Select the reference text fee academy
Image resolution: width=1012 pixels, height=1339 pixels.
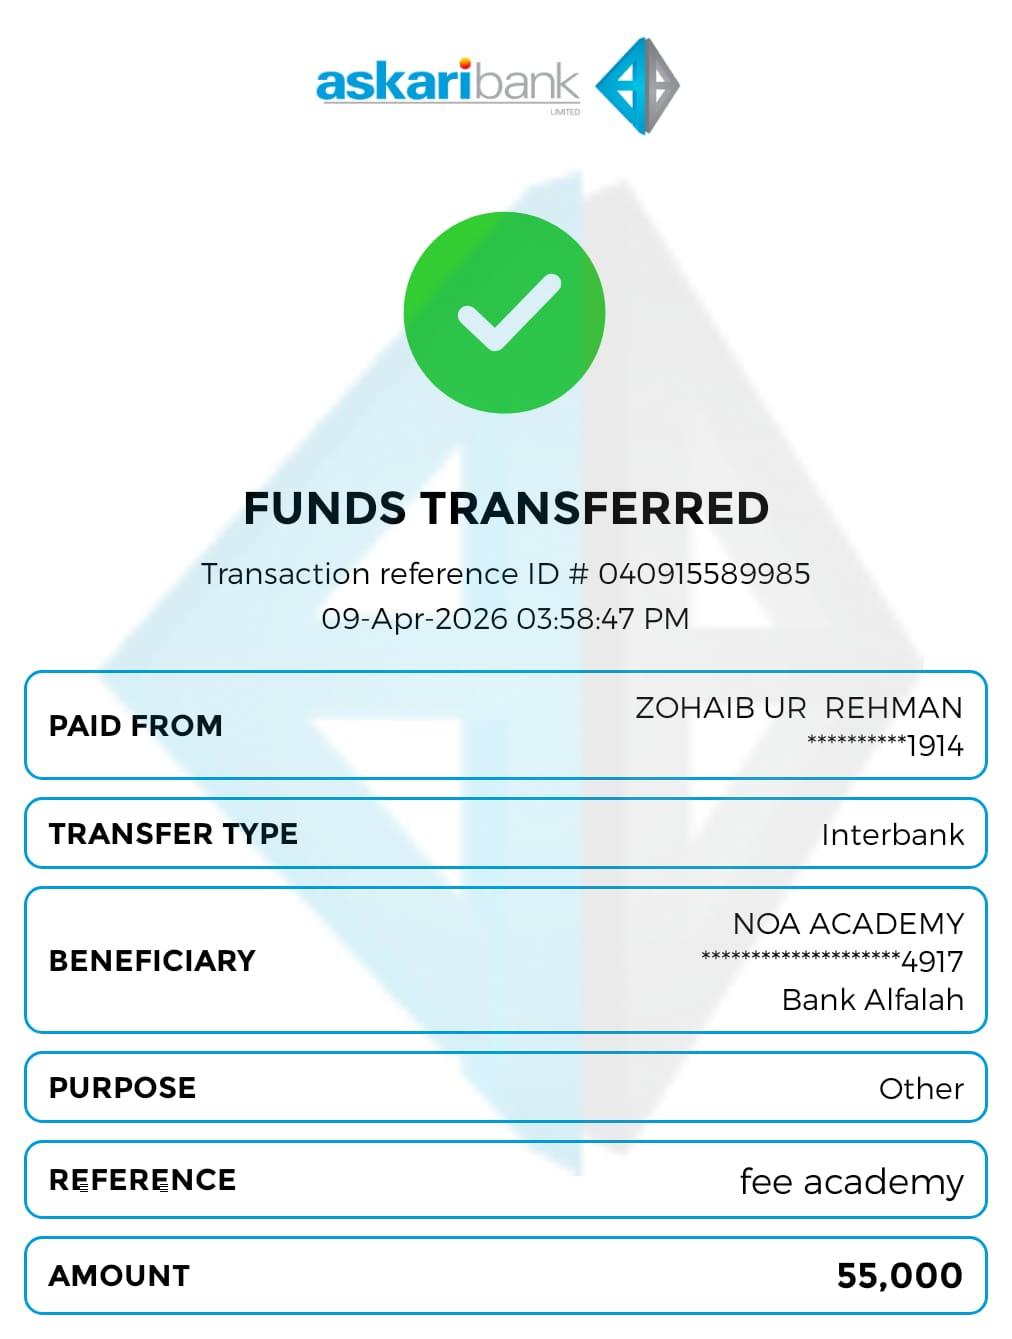pyautogui.click(x=851, y=1182)
